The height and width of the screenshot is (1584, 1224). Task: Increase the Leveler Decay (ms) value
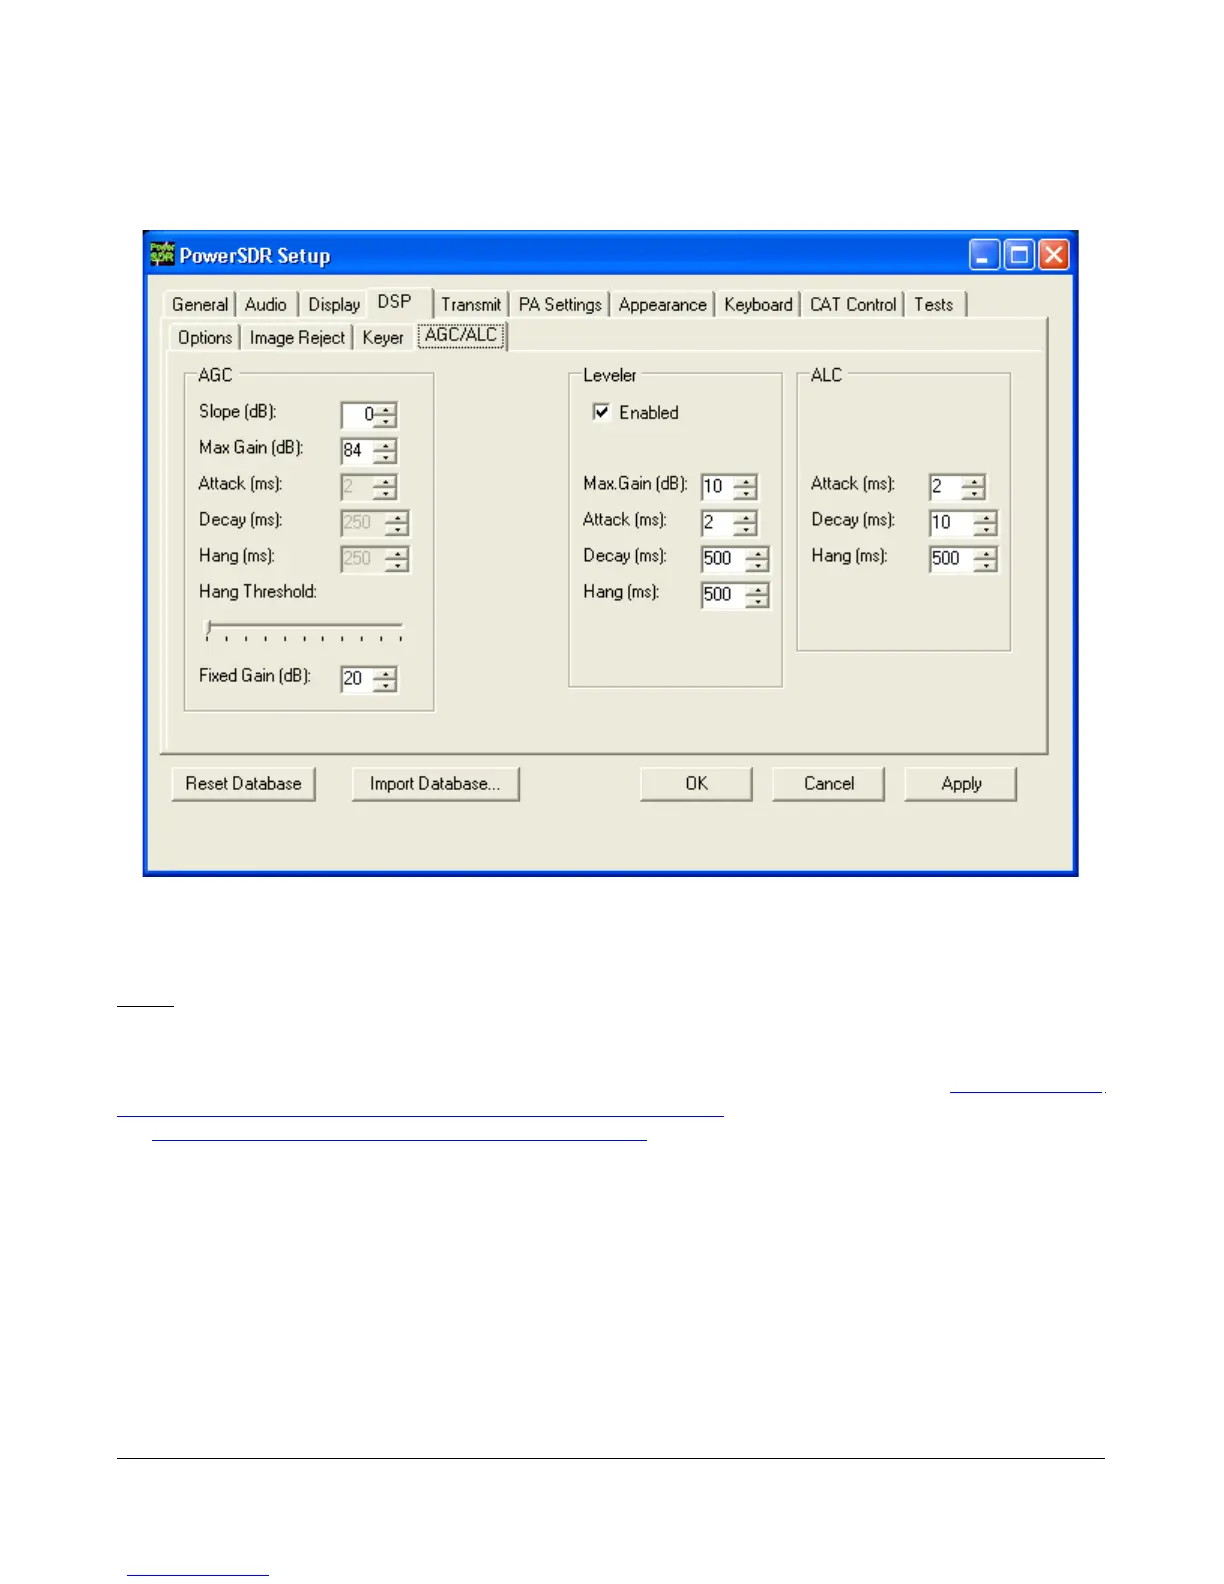tap(759, 552)
